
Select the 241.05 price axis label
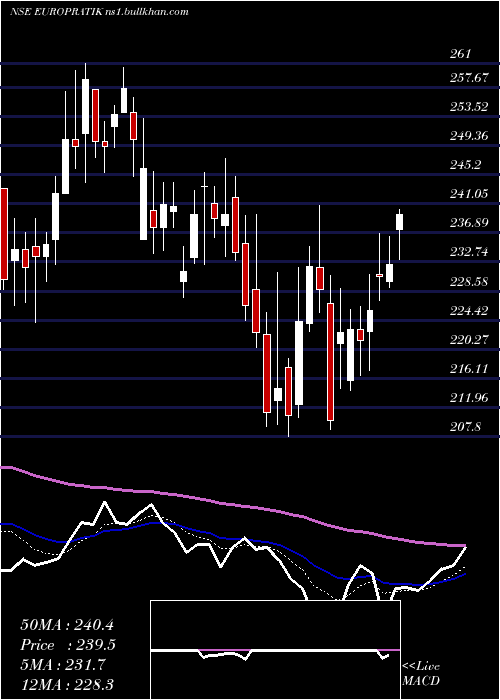pyautogui.click(x=469, y=194)
